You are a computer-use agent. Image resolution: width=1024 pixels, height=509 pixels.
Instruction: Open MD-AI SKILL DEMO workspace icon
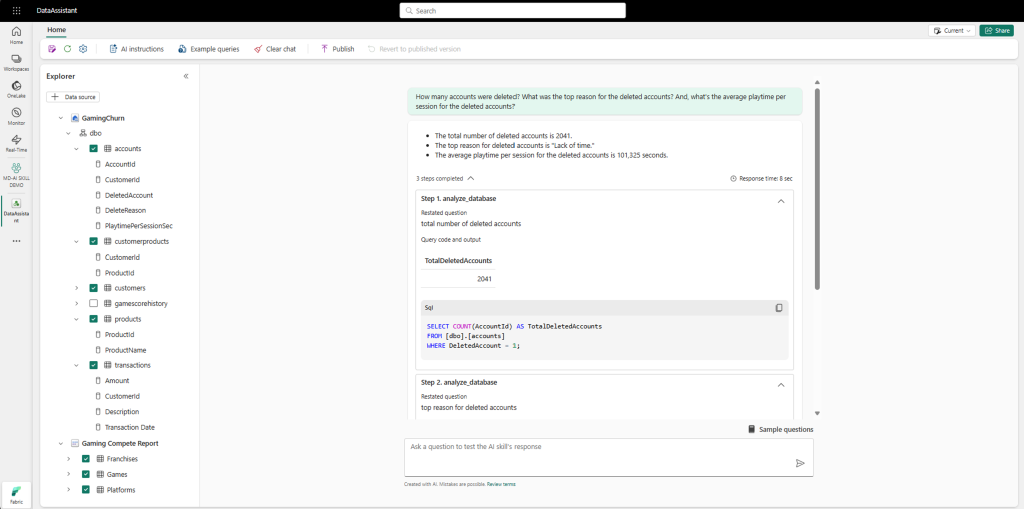coord(16,174)
